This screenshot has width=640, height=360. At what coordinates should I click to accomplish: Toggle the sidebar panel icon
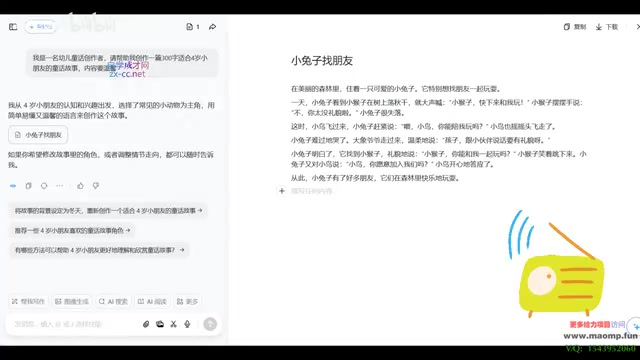(13, 27)
